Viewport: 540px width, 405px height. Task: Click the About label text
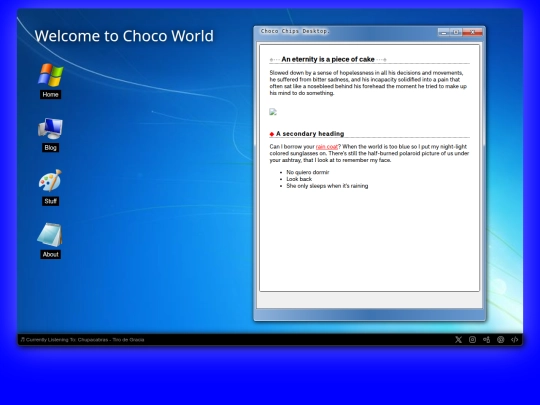click(x=51, y=255)
